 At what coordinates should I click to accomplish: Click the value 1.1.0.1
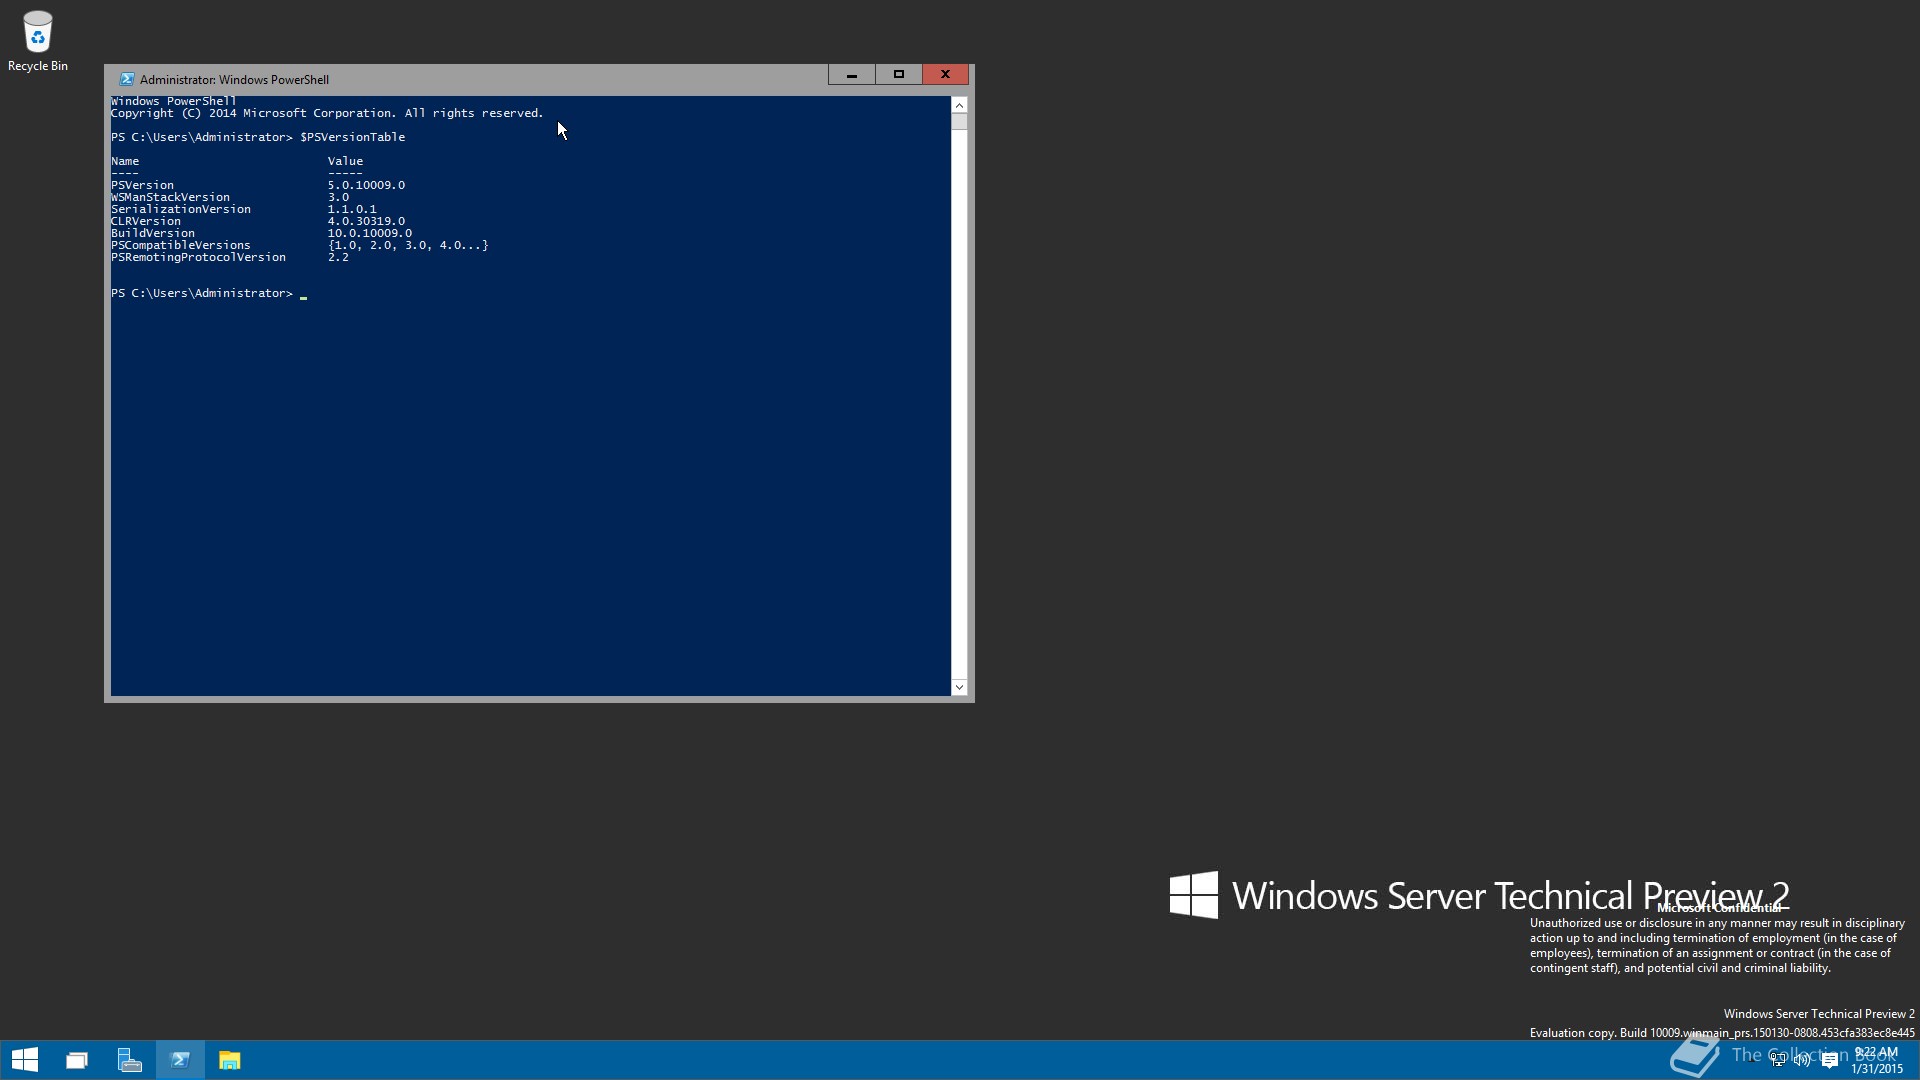click(352, 209)
